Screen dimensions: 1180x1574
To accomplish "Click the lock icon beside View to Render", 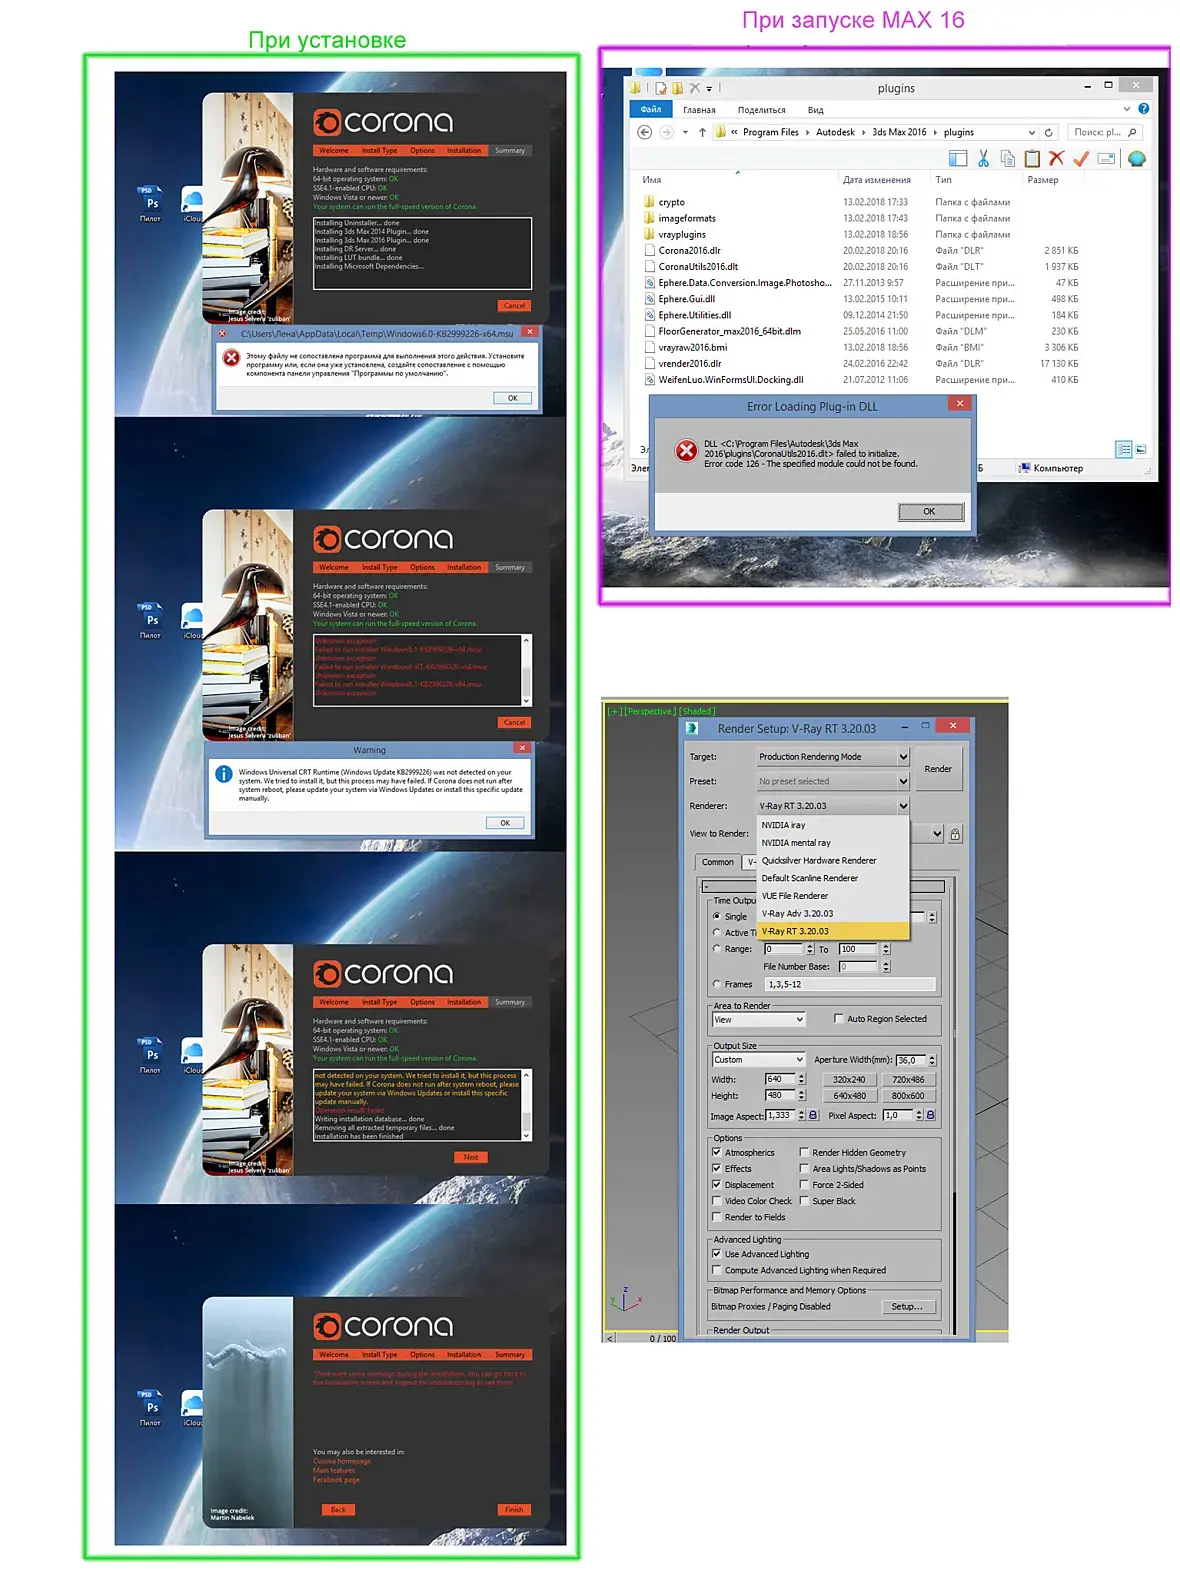I will [955, 834].
